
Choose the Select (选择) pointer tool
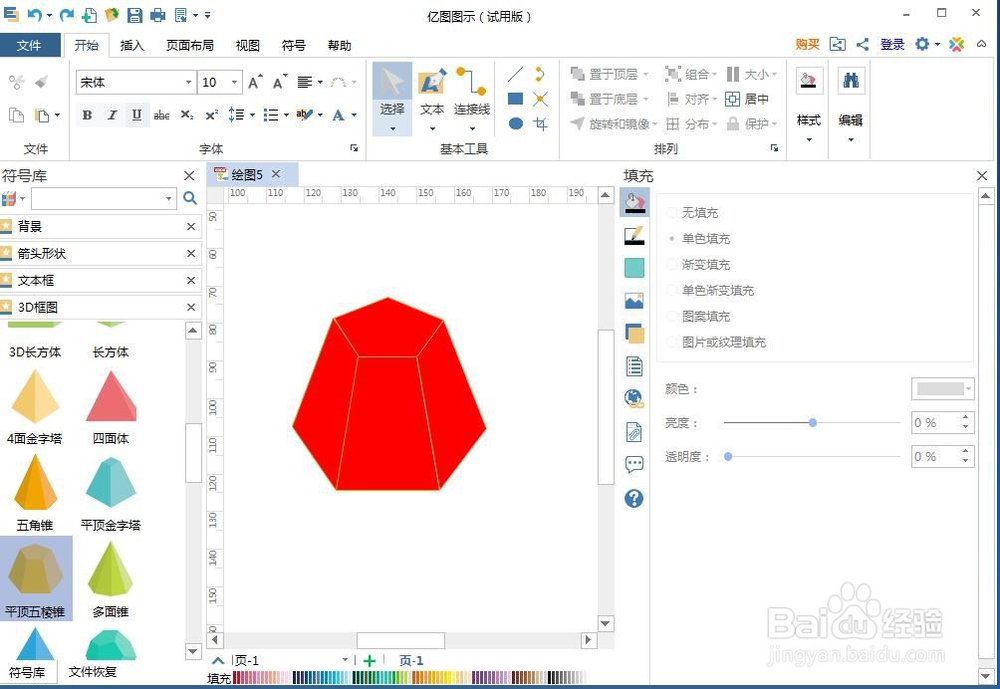pyautogui.click(x=392, y=98)
